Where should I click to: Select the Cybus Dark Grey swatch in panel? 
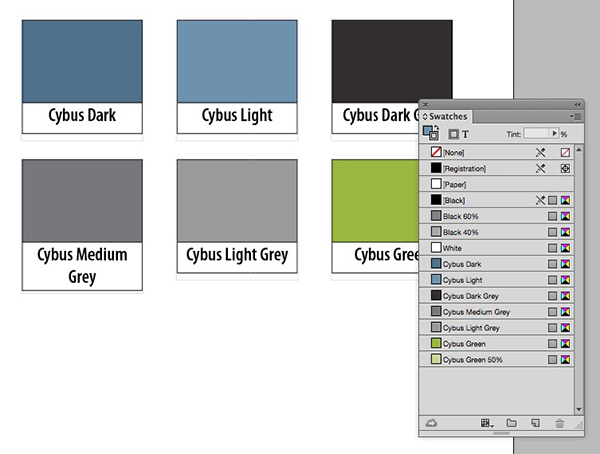(x=496, y=296)
